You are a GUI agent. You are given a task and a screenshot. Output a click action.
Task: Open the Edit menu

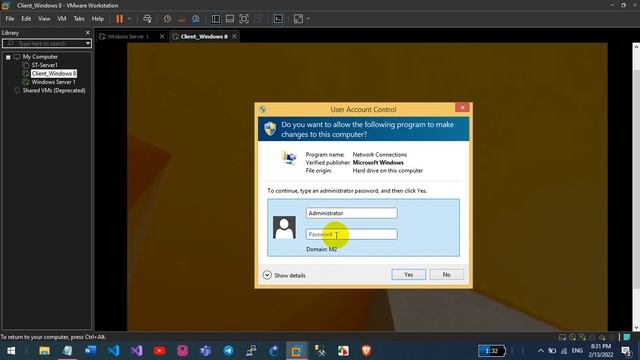(26, 19)
